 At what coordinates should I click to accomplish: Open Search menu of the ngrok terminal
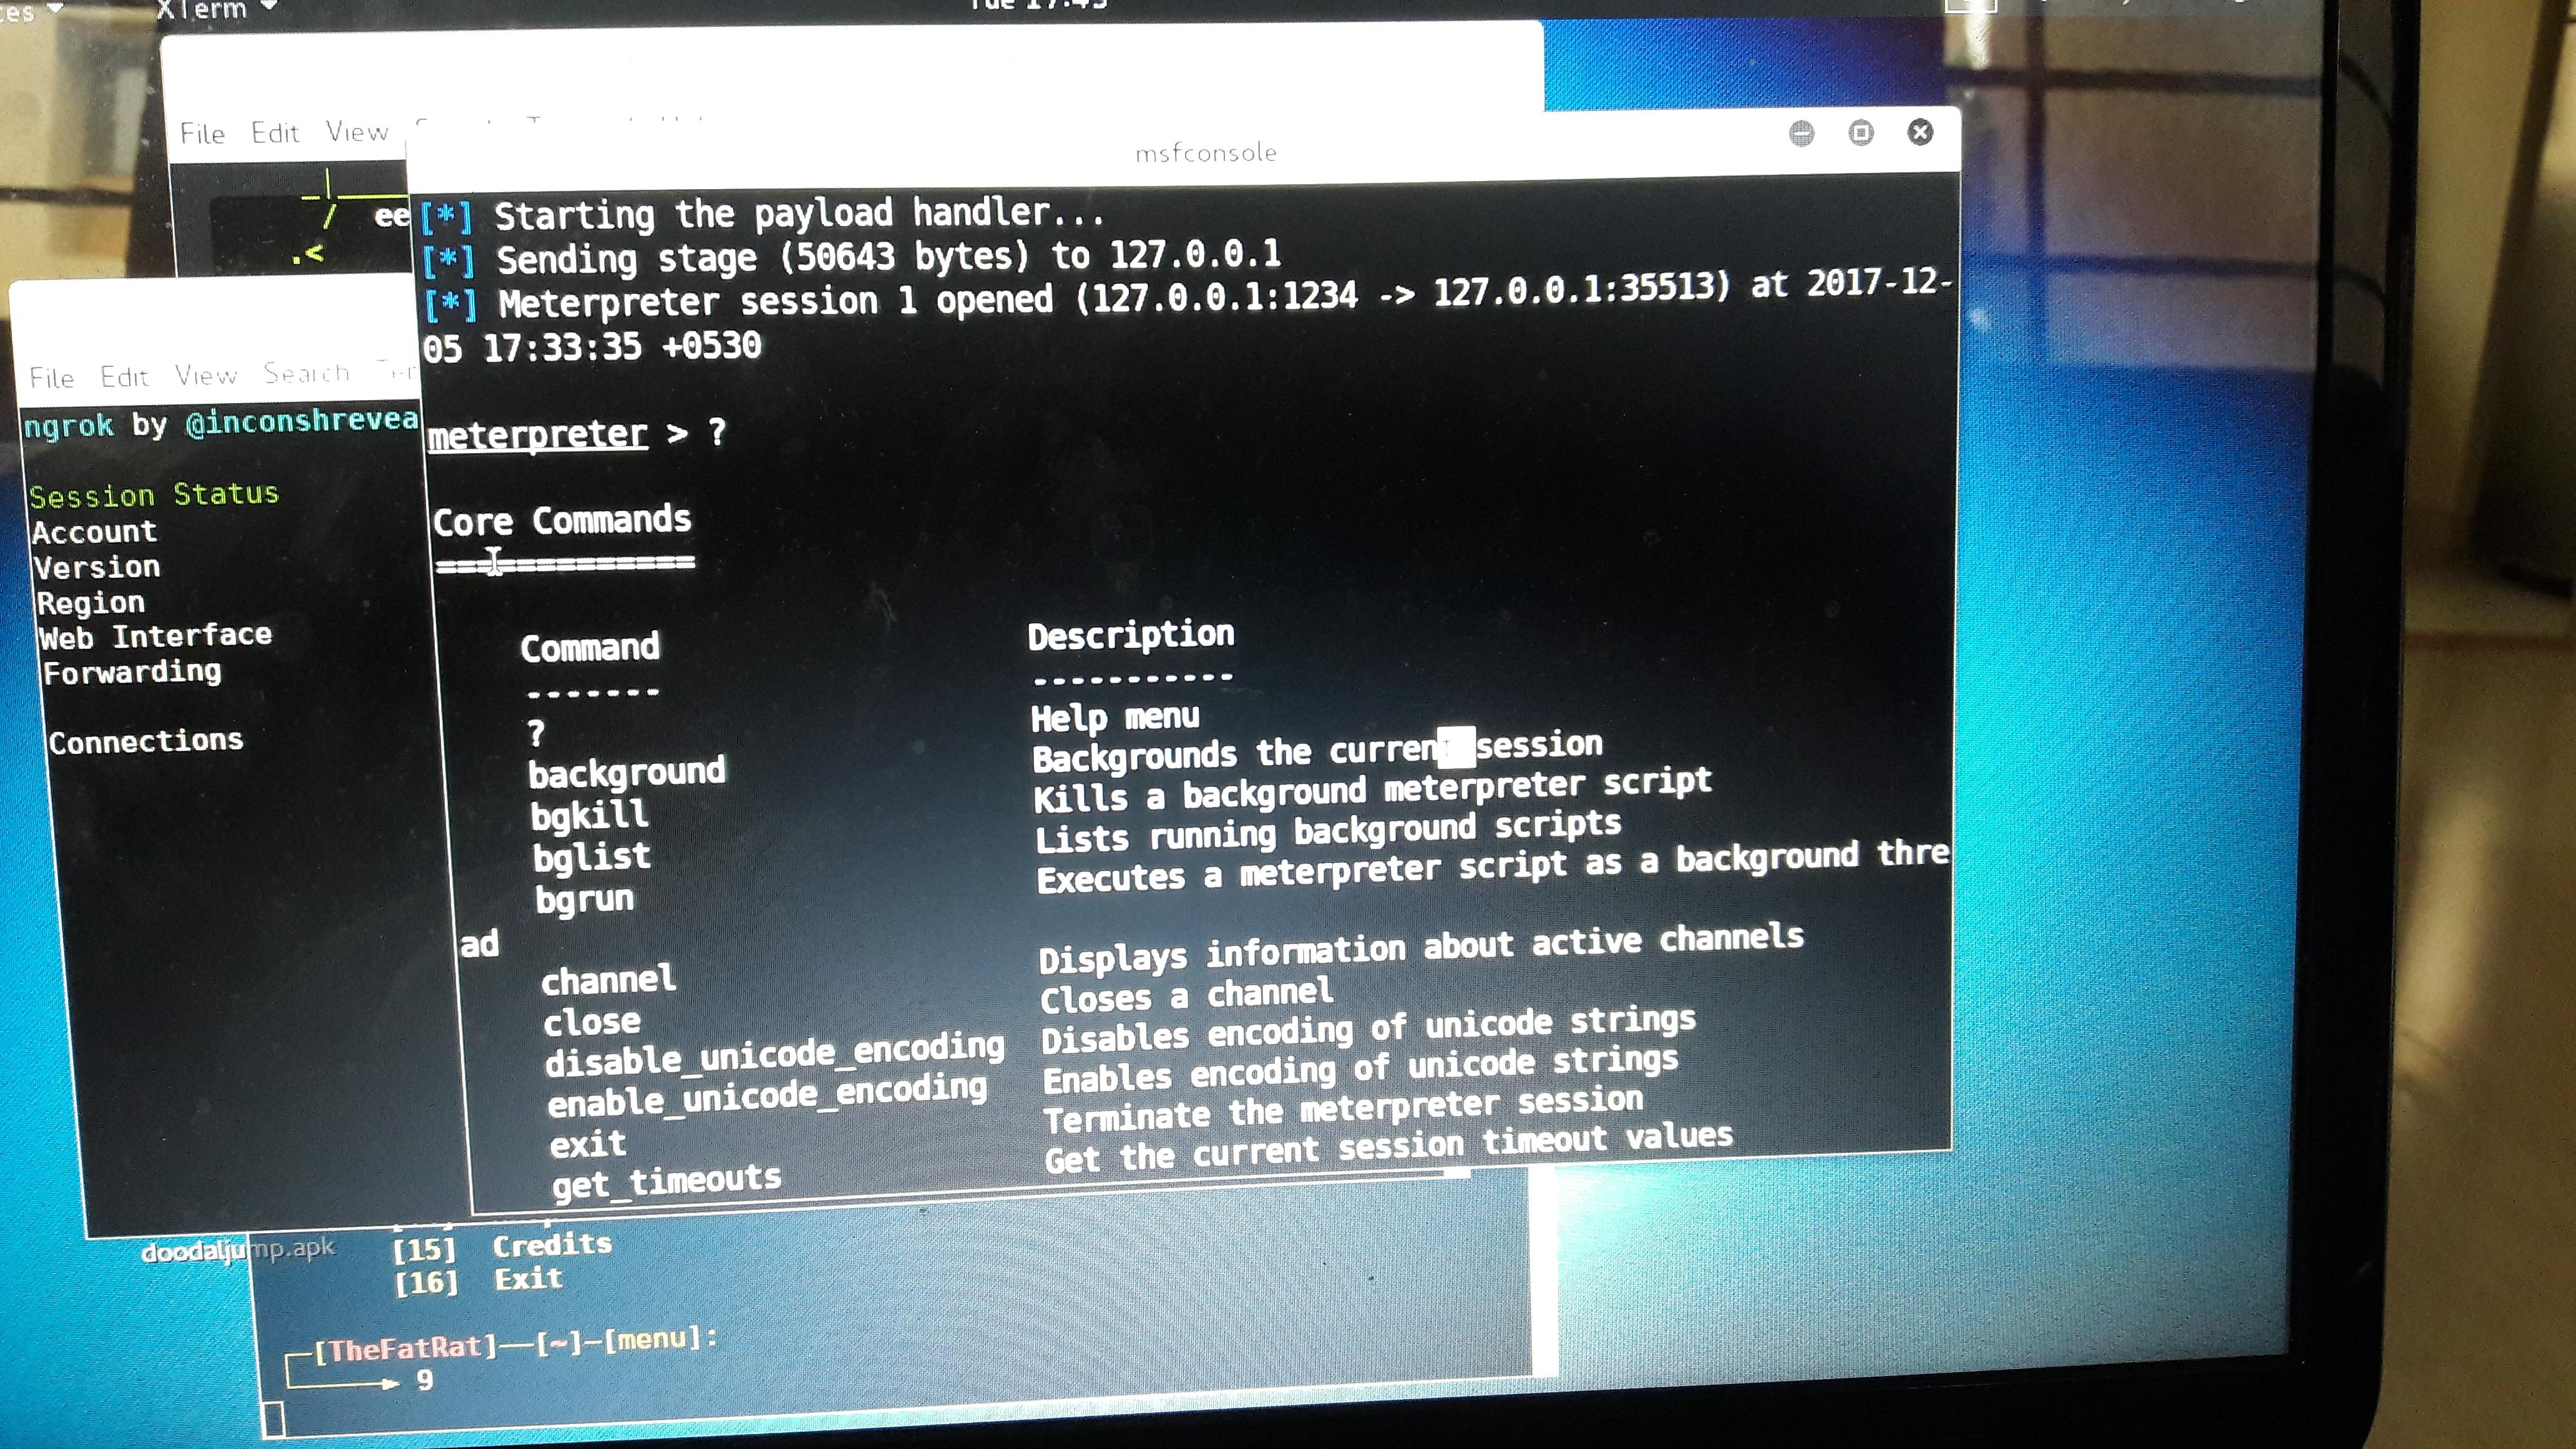click(306, 373)
